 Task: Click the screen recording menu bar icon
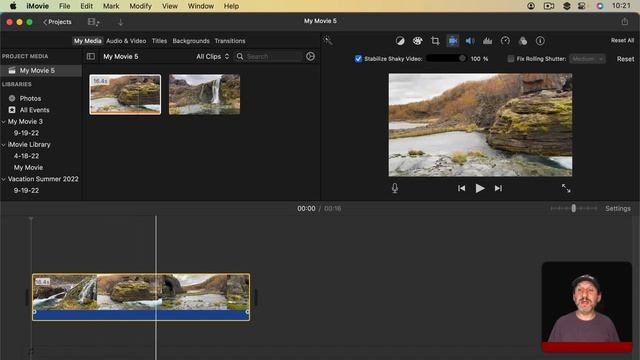(549, 6)
